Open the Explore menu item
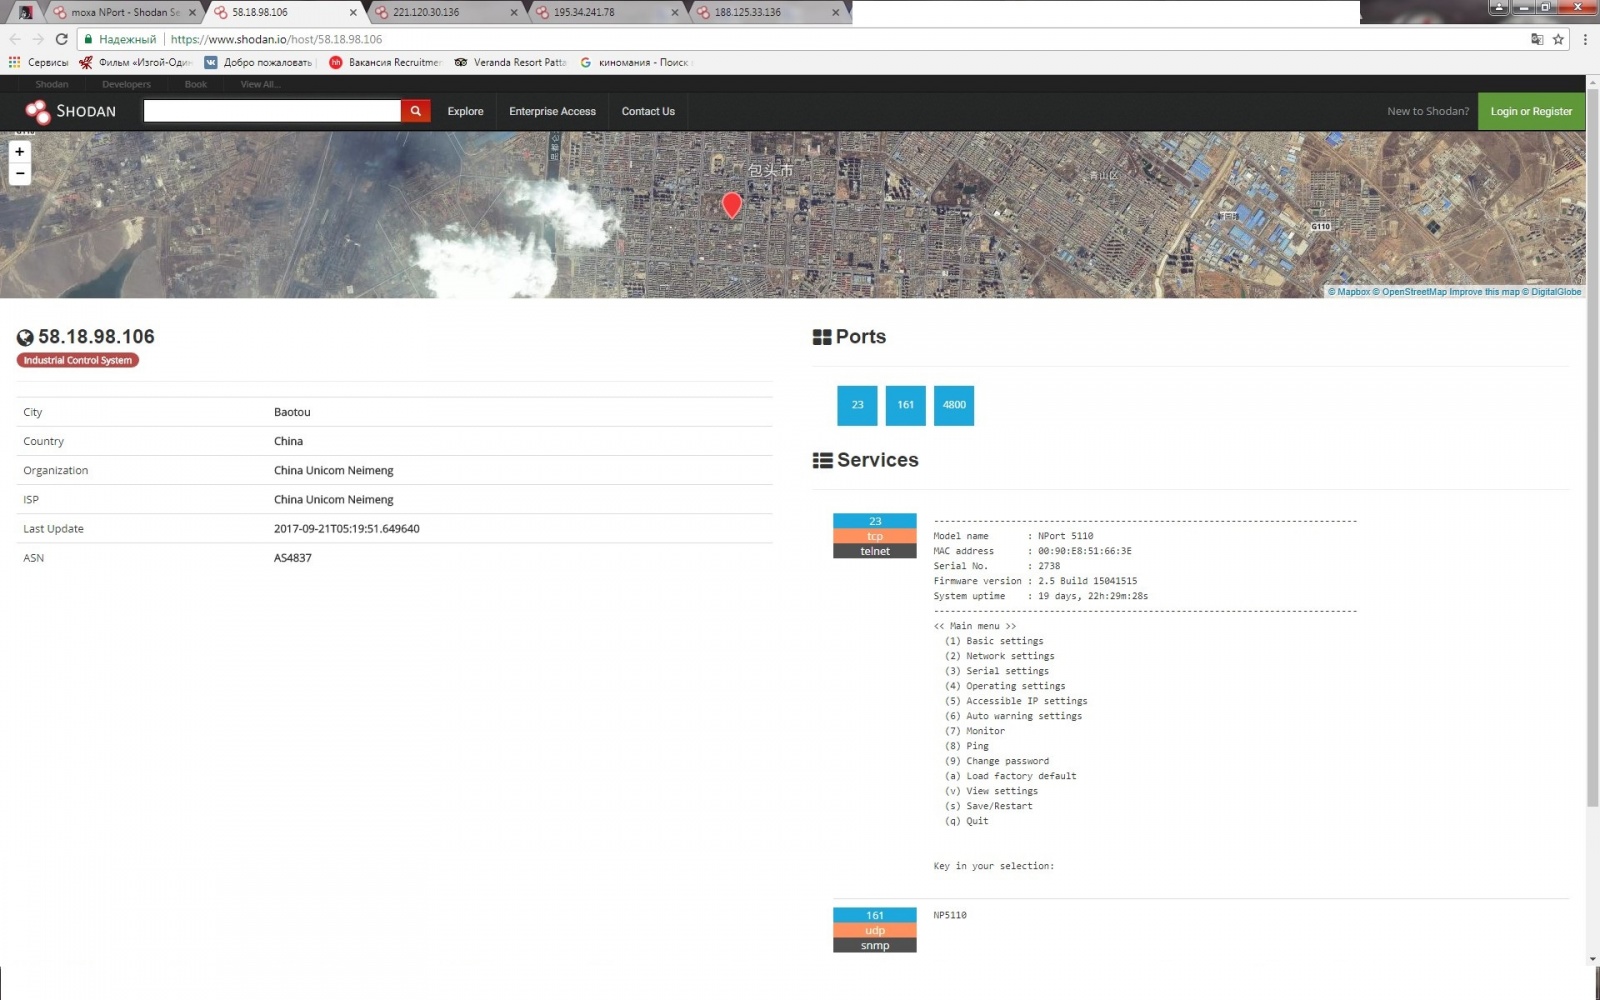 pos(465,111)
